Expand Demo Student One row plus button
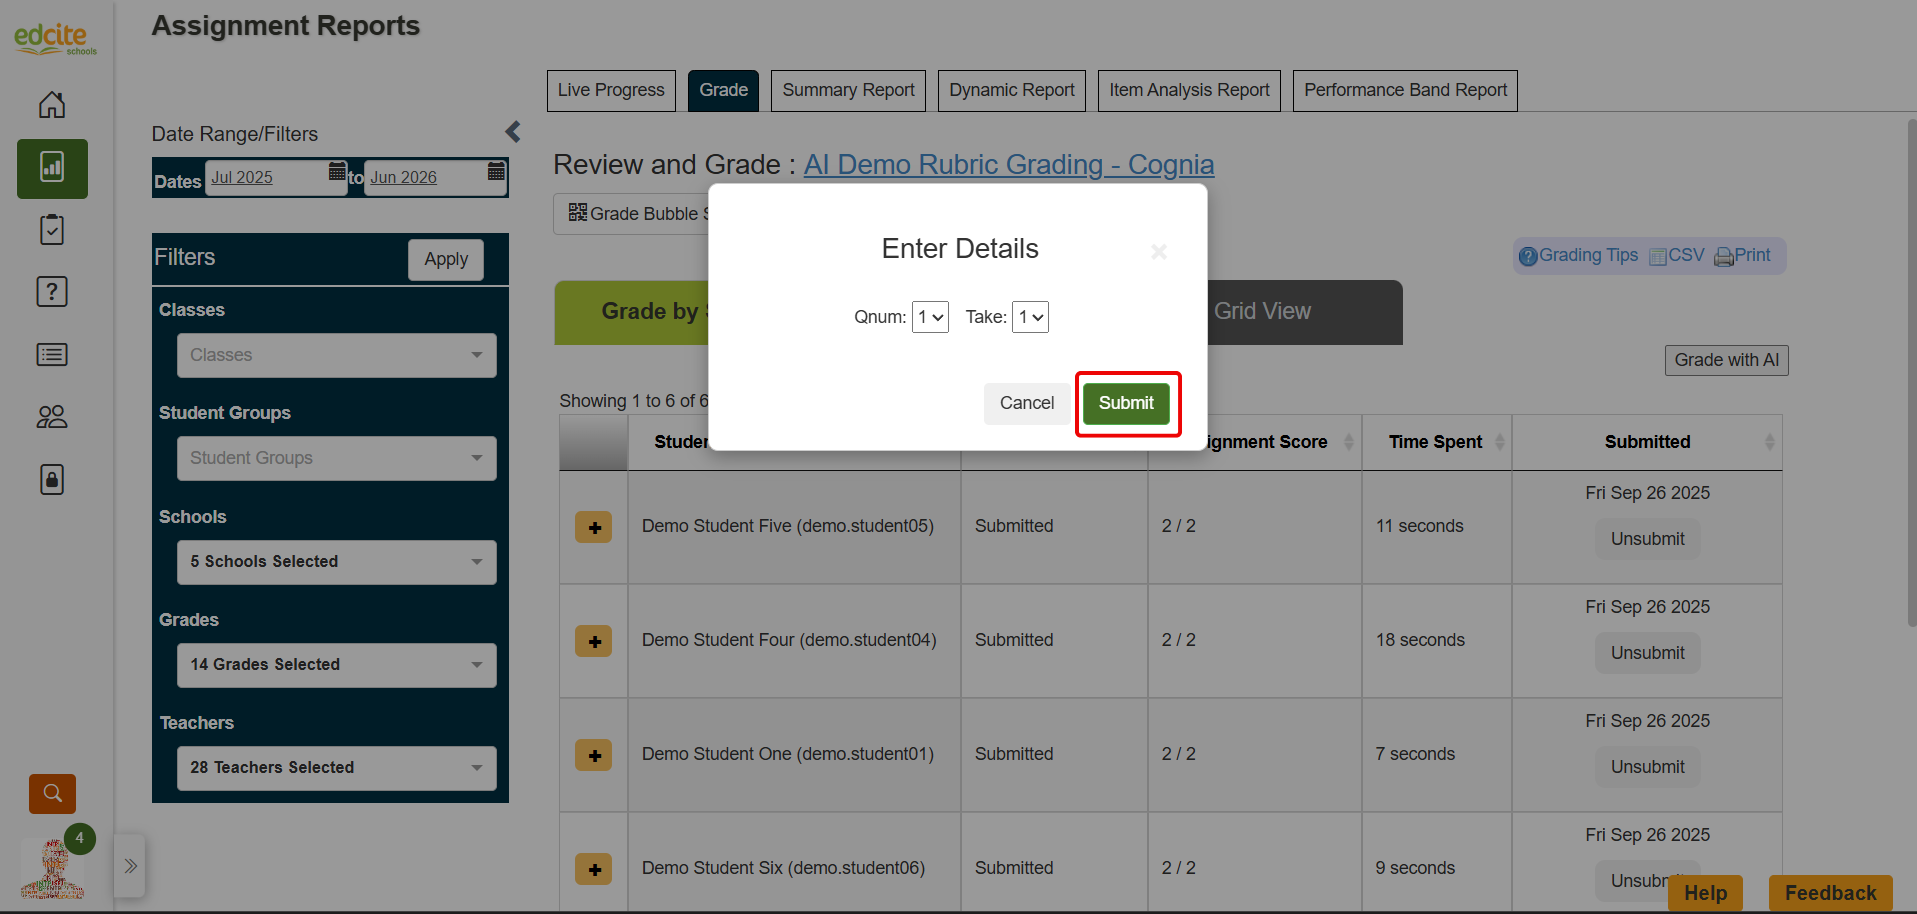Screen dimensions: 1917x914 (594, 755)
